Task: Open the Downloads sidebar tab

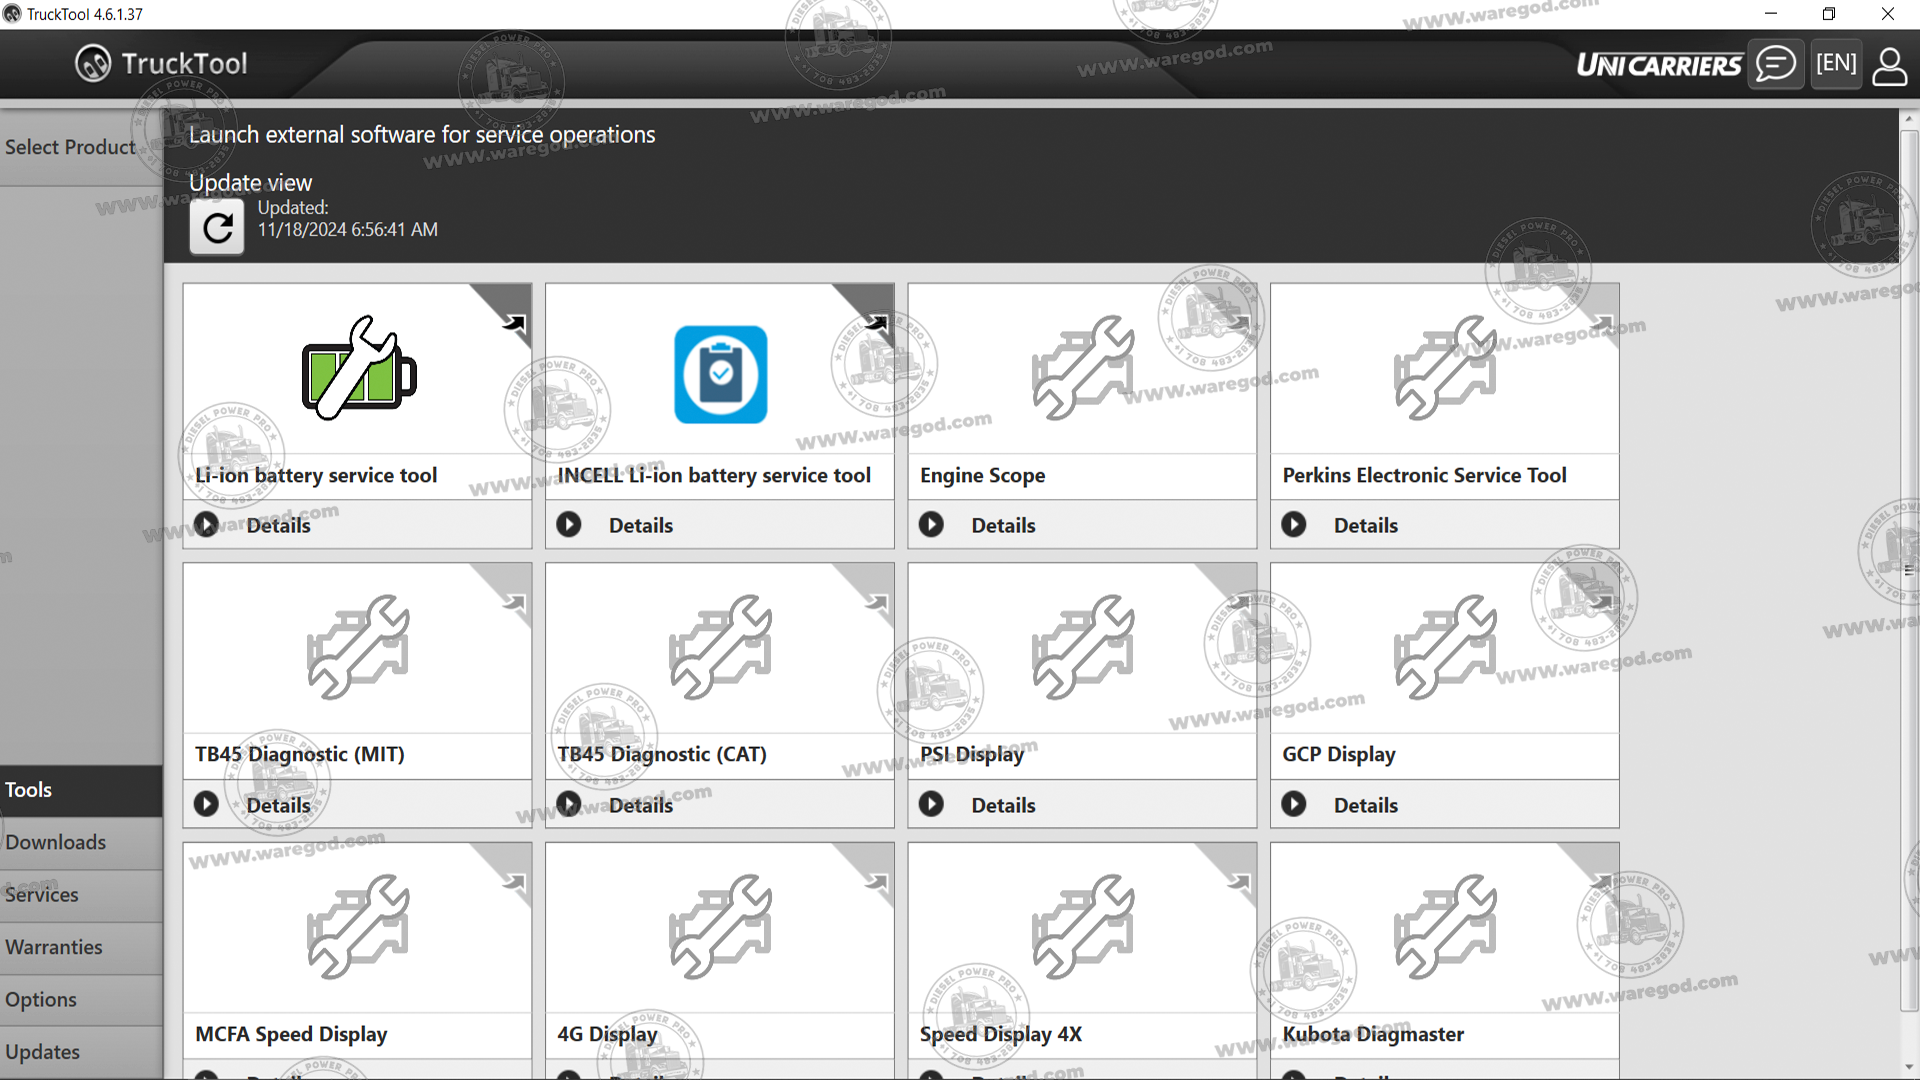Action: pyautogui.click(x=56, y=842)
